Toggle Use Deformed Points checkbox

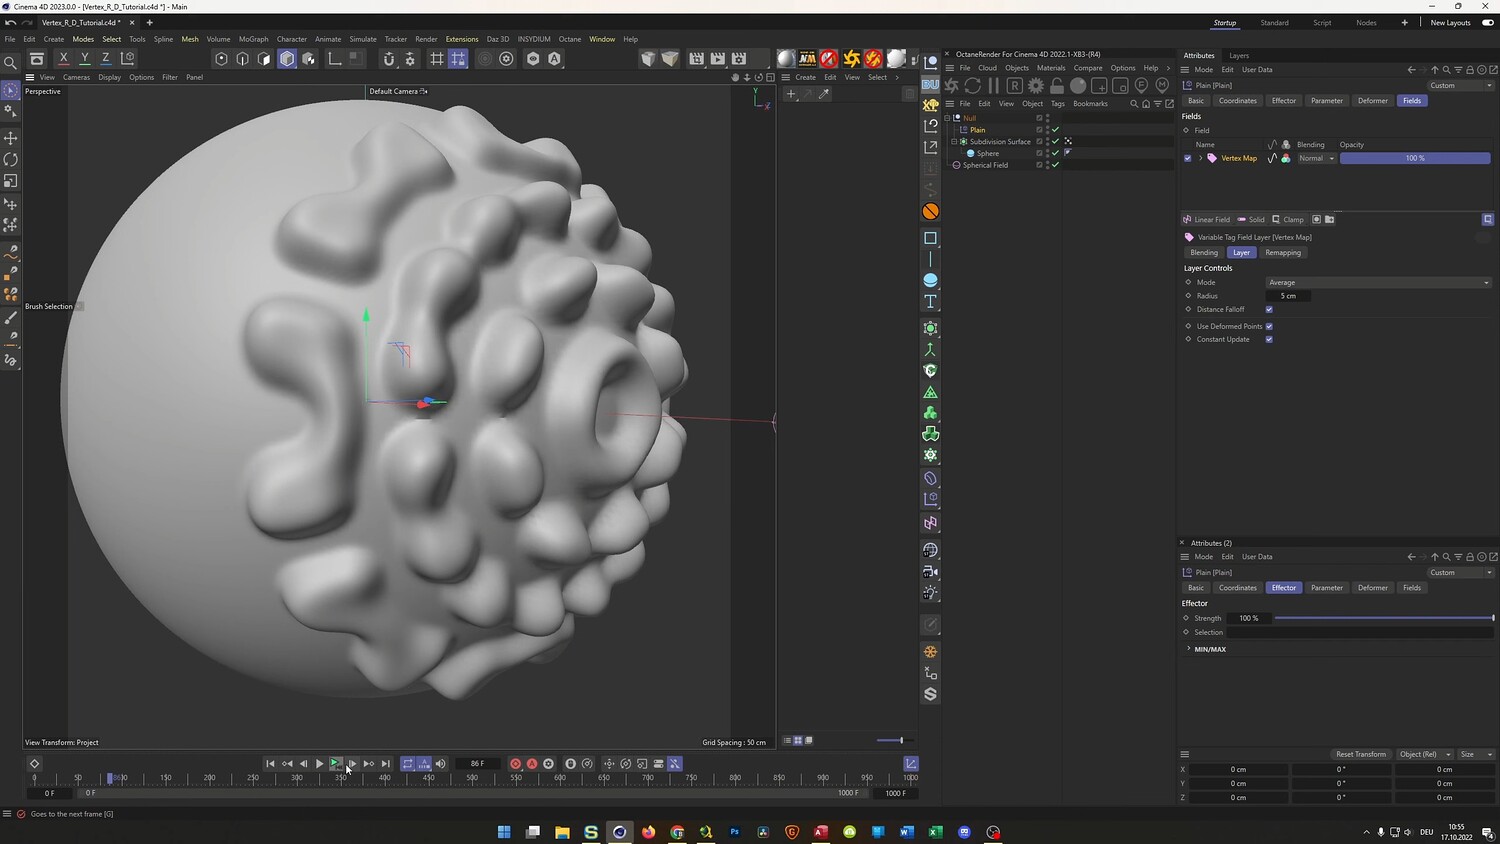pos(1269,326)
